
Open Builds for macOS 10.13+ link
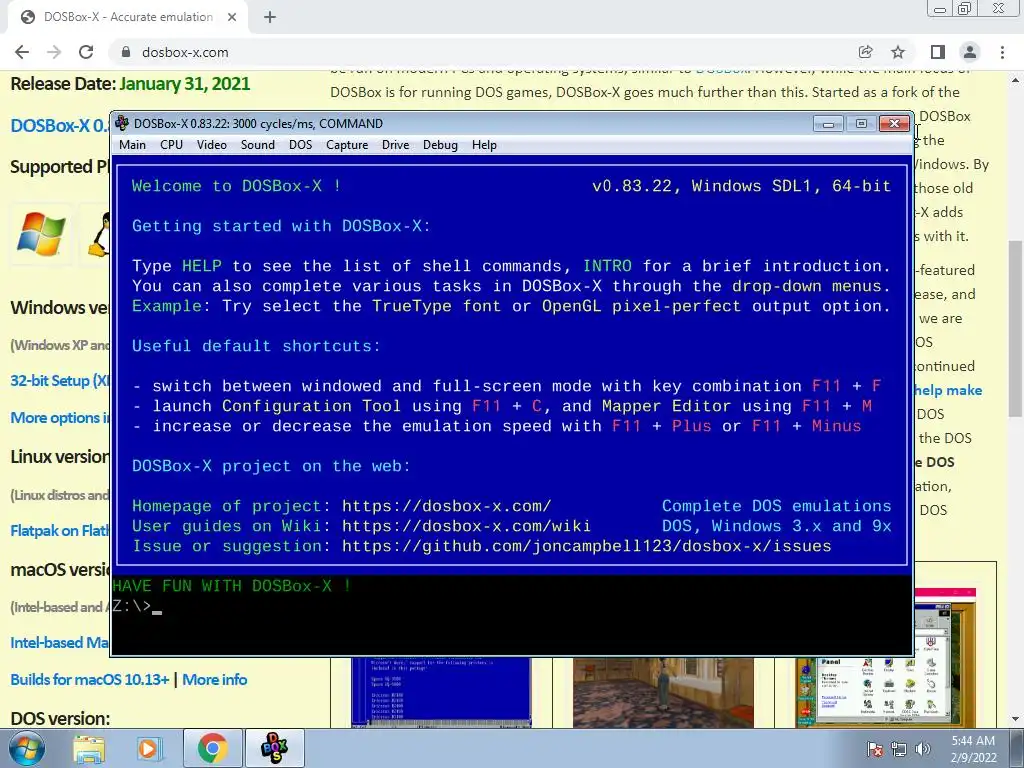(89, 680)
